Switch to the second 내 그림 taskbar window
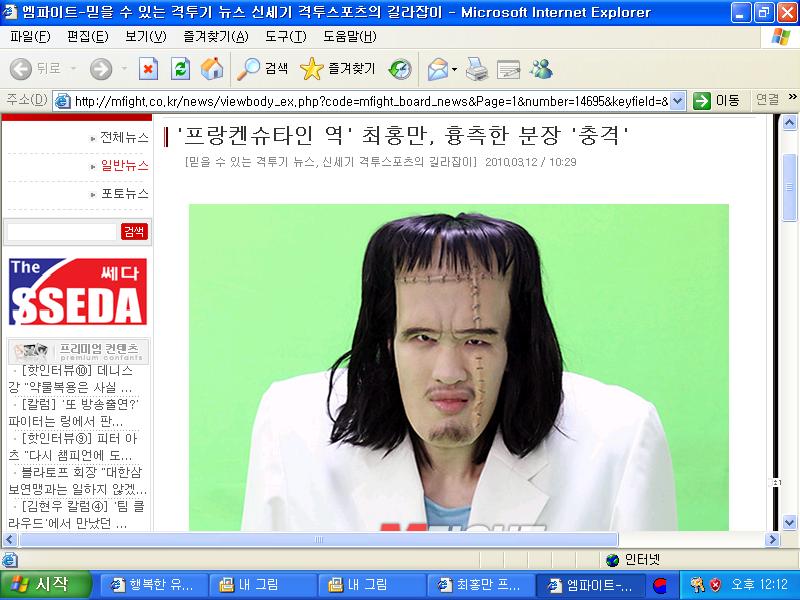This screenshot has width=800, height=600. tap(372, 585)
